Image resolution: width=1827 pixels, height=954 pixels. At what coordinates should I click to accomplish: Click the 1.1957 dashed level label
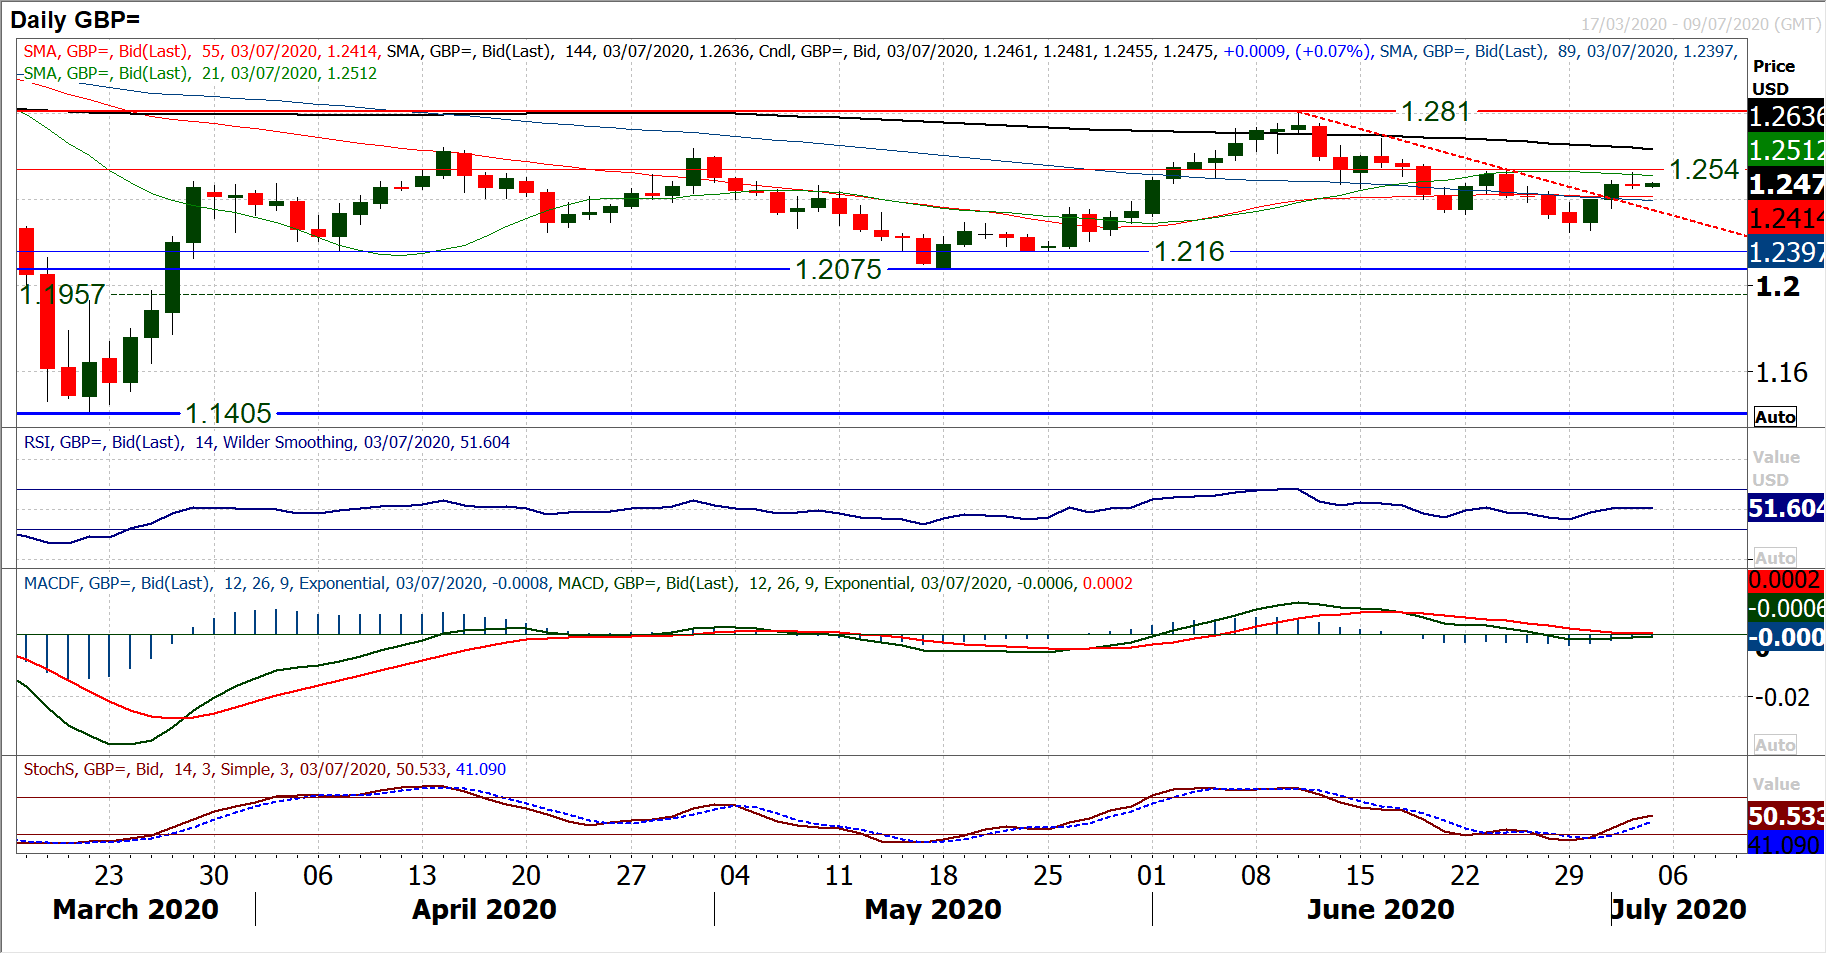pyautogui.click(x=63, y=294)
